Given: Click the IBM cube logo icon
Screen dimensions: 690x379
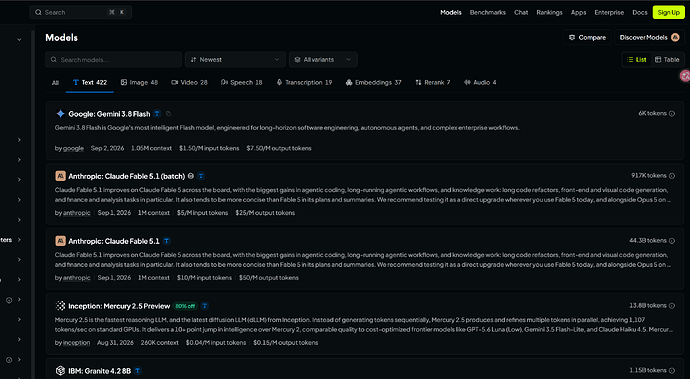Looking at the screenshot, I should click(60, 371).
